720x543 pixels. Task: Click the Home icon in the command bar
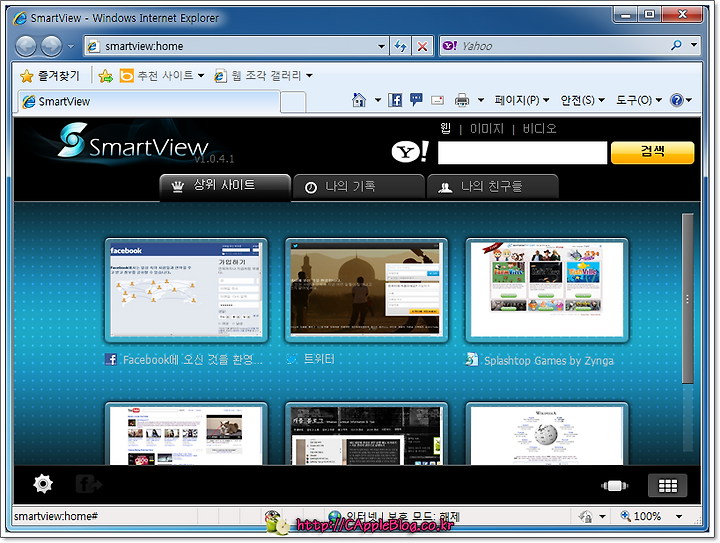tap(359, 100)
